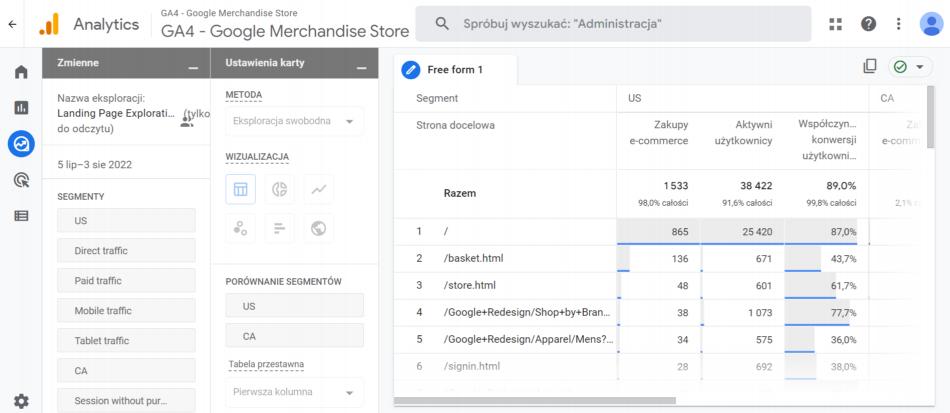Image resolution: width=950 pixels, height=413 pixels.
Task: Open Reports bar chart icon in sidebar
Action: click(21, 108)
